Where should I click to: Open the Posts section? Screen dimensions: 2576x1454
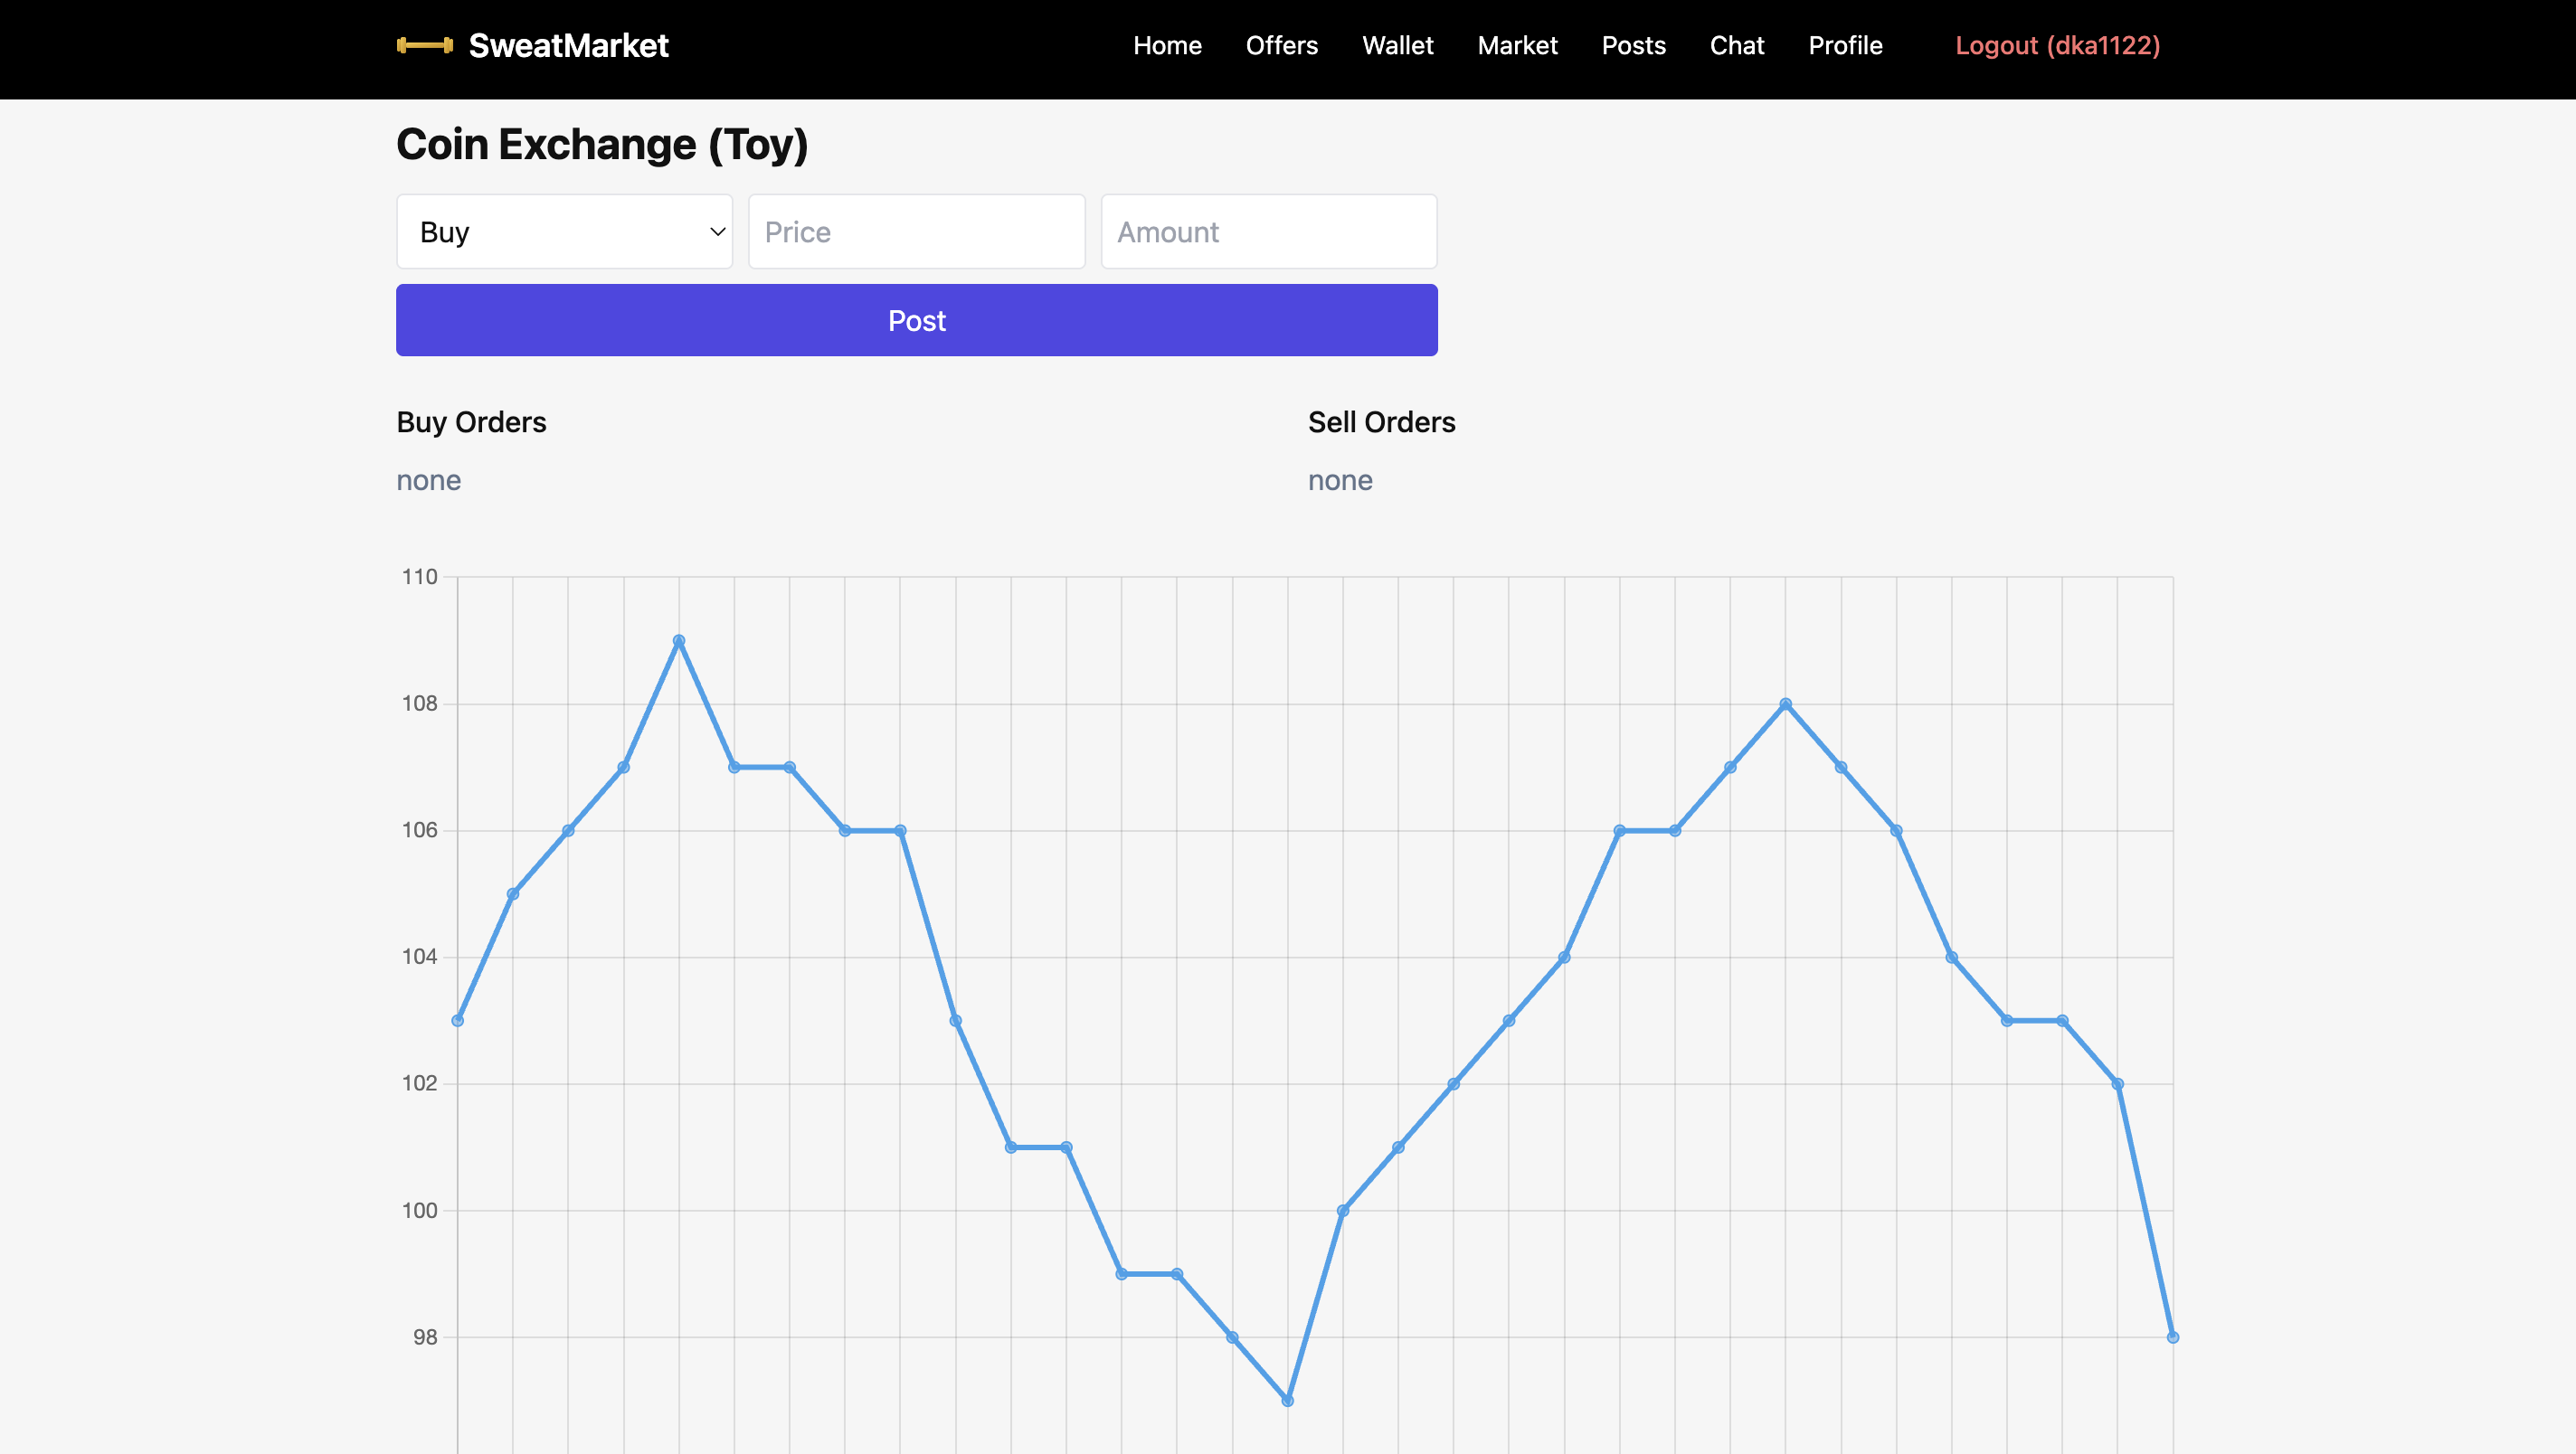pos(1633,45)
